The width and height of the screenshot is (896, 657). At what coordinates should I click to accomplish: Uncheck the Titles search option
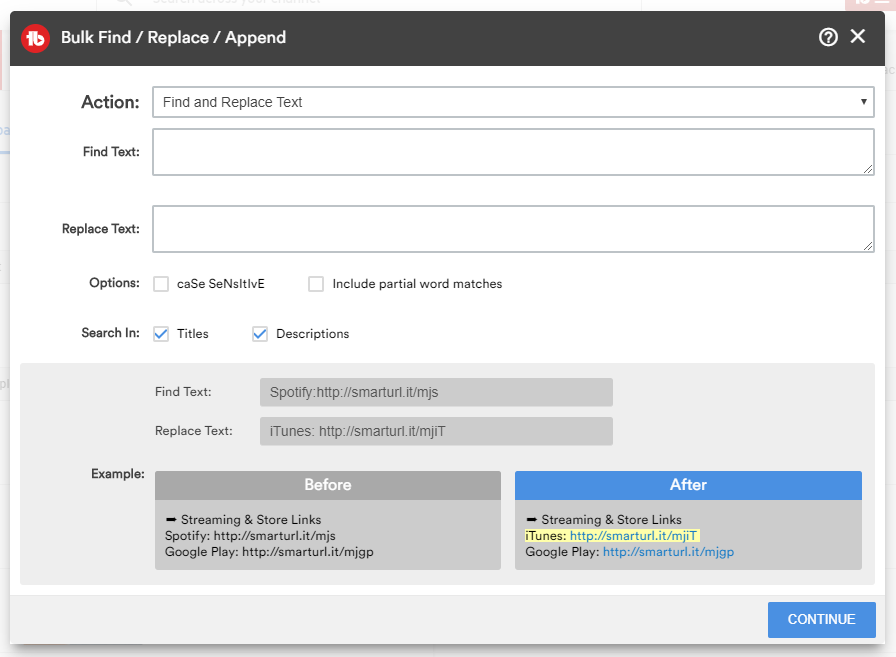(161, 334)
